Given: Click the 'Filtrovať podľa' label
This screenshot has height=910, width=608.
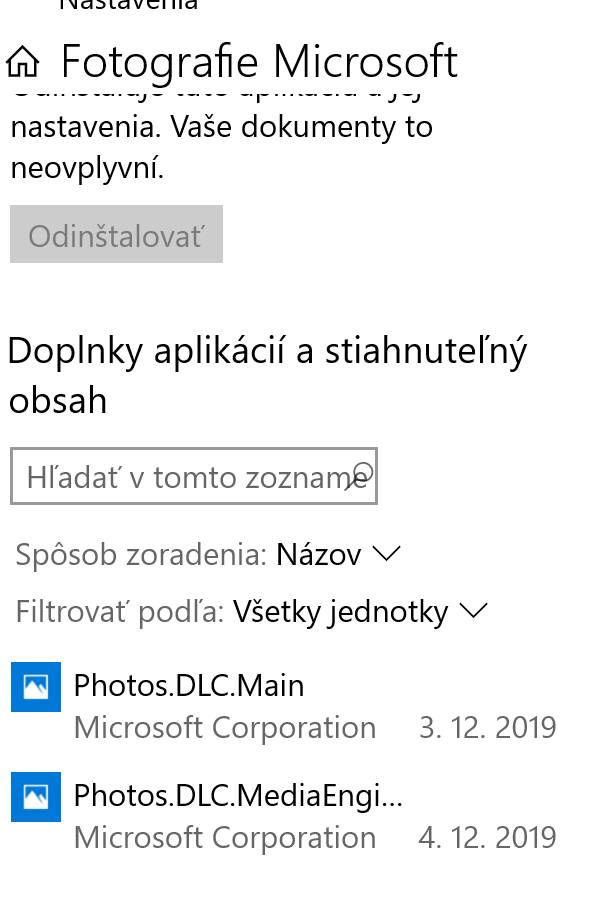Looking at the screenshot, I should pyautogui.click(x=120, y=611).
